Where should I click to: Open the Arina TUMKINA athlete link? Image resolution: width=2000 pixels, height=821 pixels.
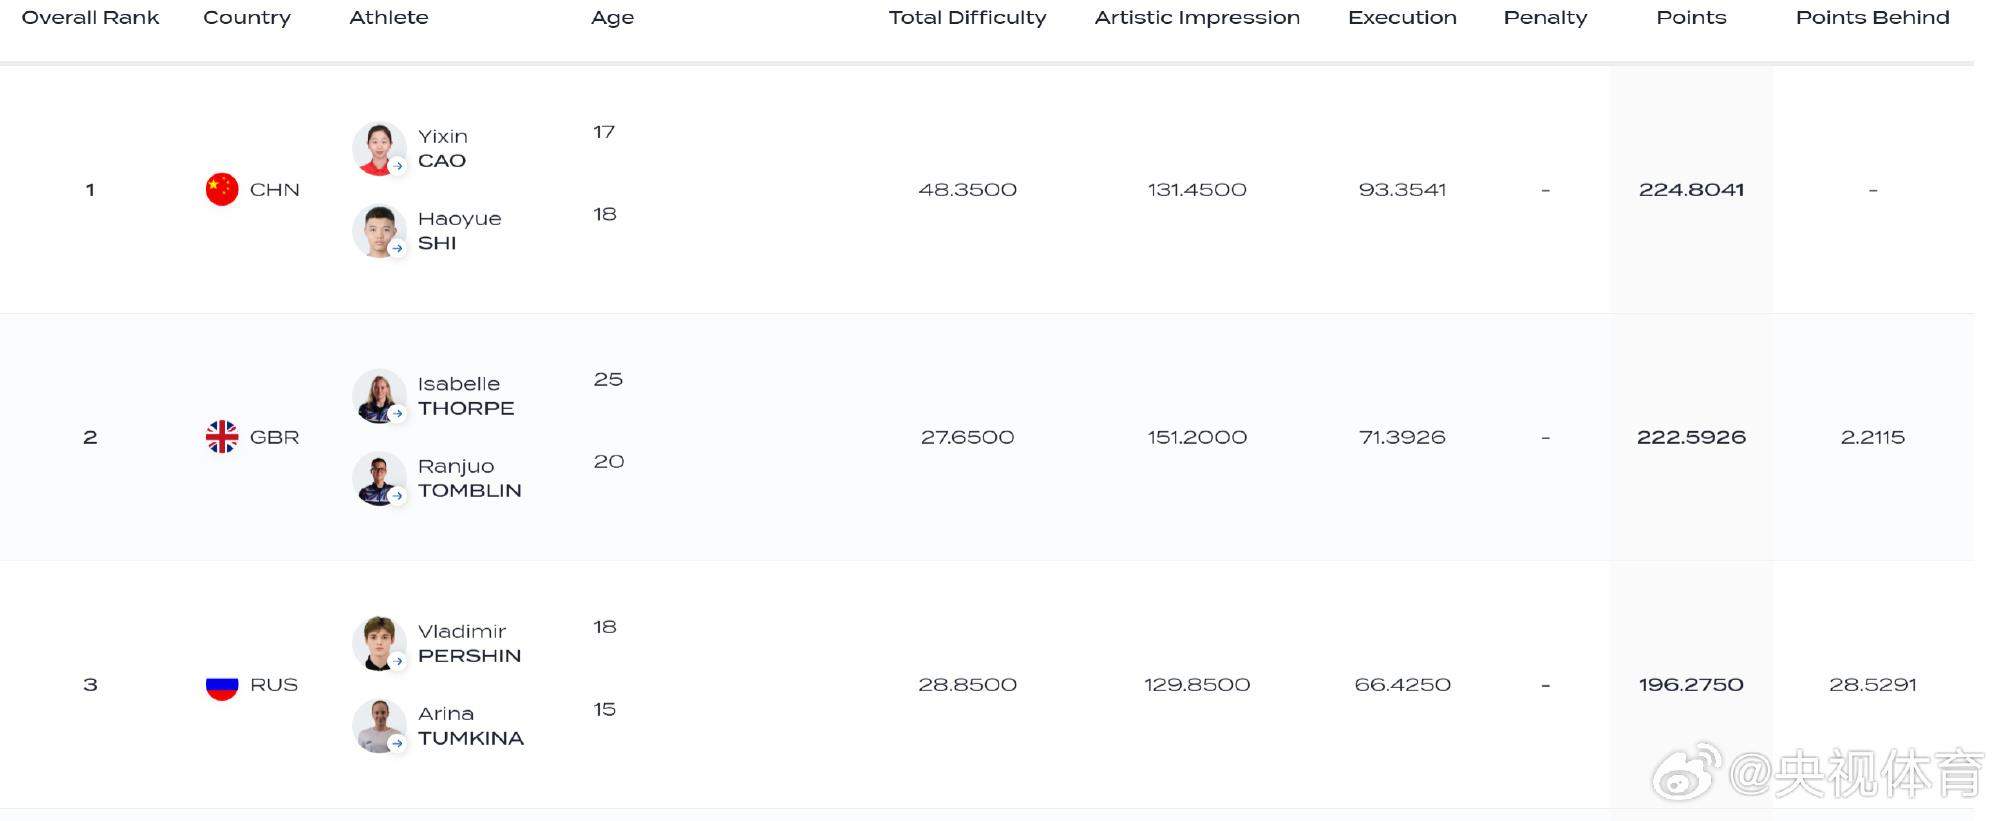[x=470, y=726]
